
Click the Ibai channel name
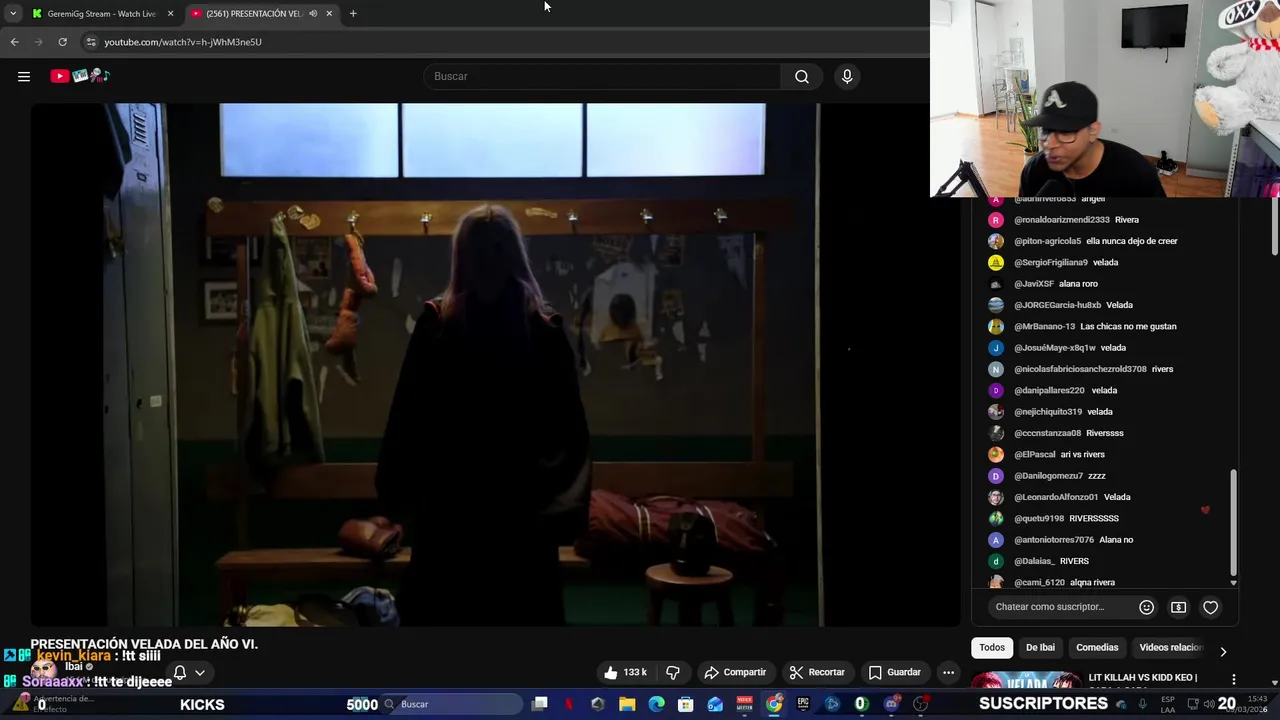[x=73, y=667]
